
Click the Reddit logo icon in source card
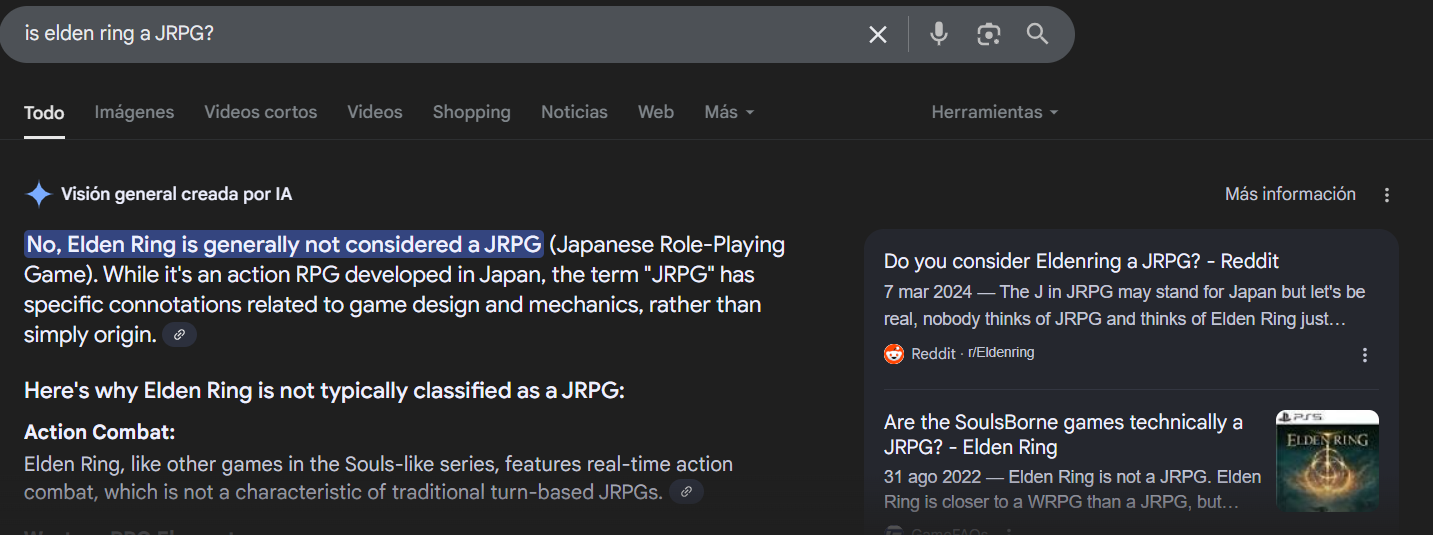coord(894,353)
